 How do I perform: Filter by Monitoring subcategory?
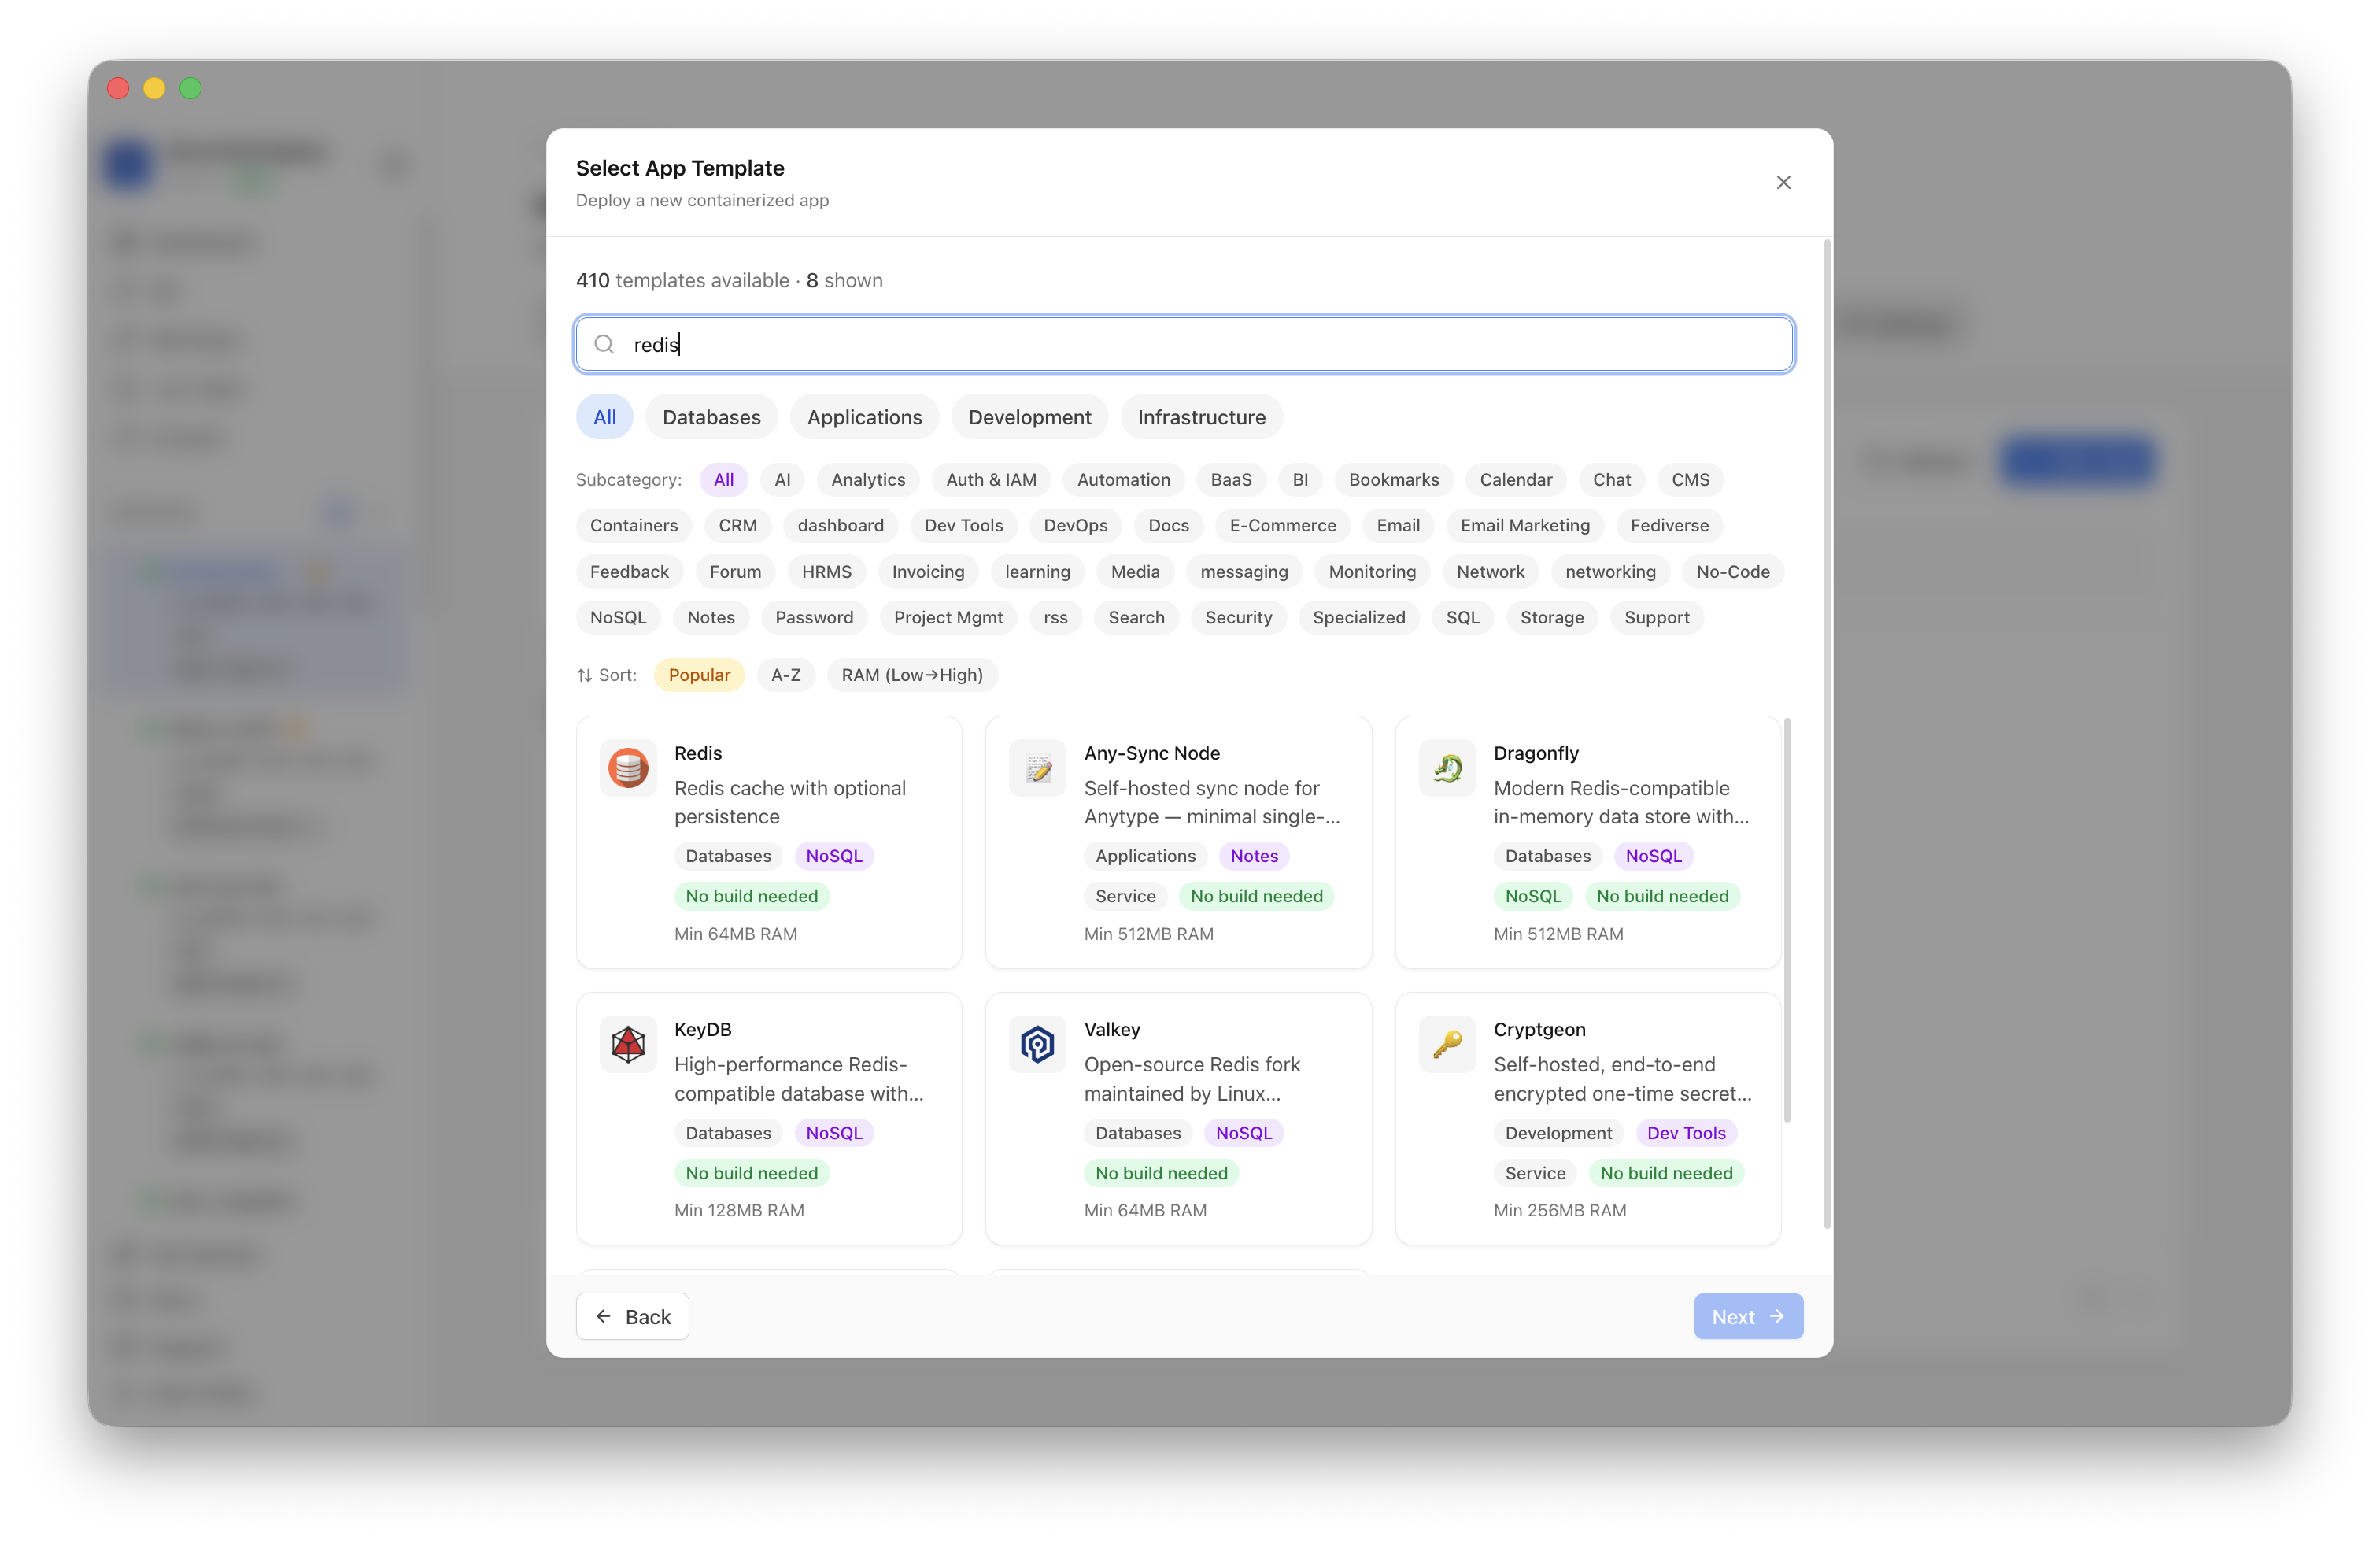tap(1372, 571)
